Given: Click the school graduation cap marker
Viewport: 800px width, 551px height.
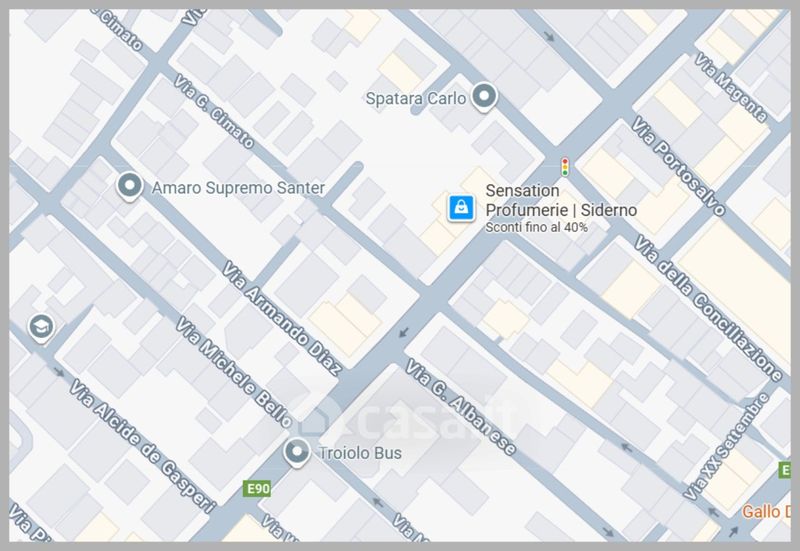Looking at the screenshot, I should point(41,327).
